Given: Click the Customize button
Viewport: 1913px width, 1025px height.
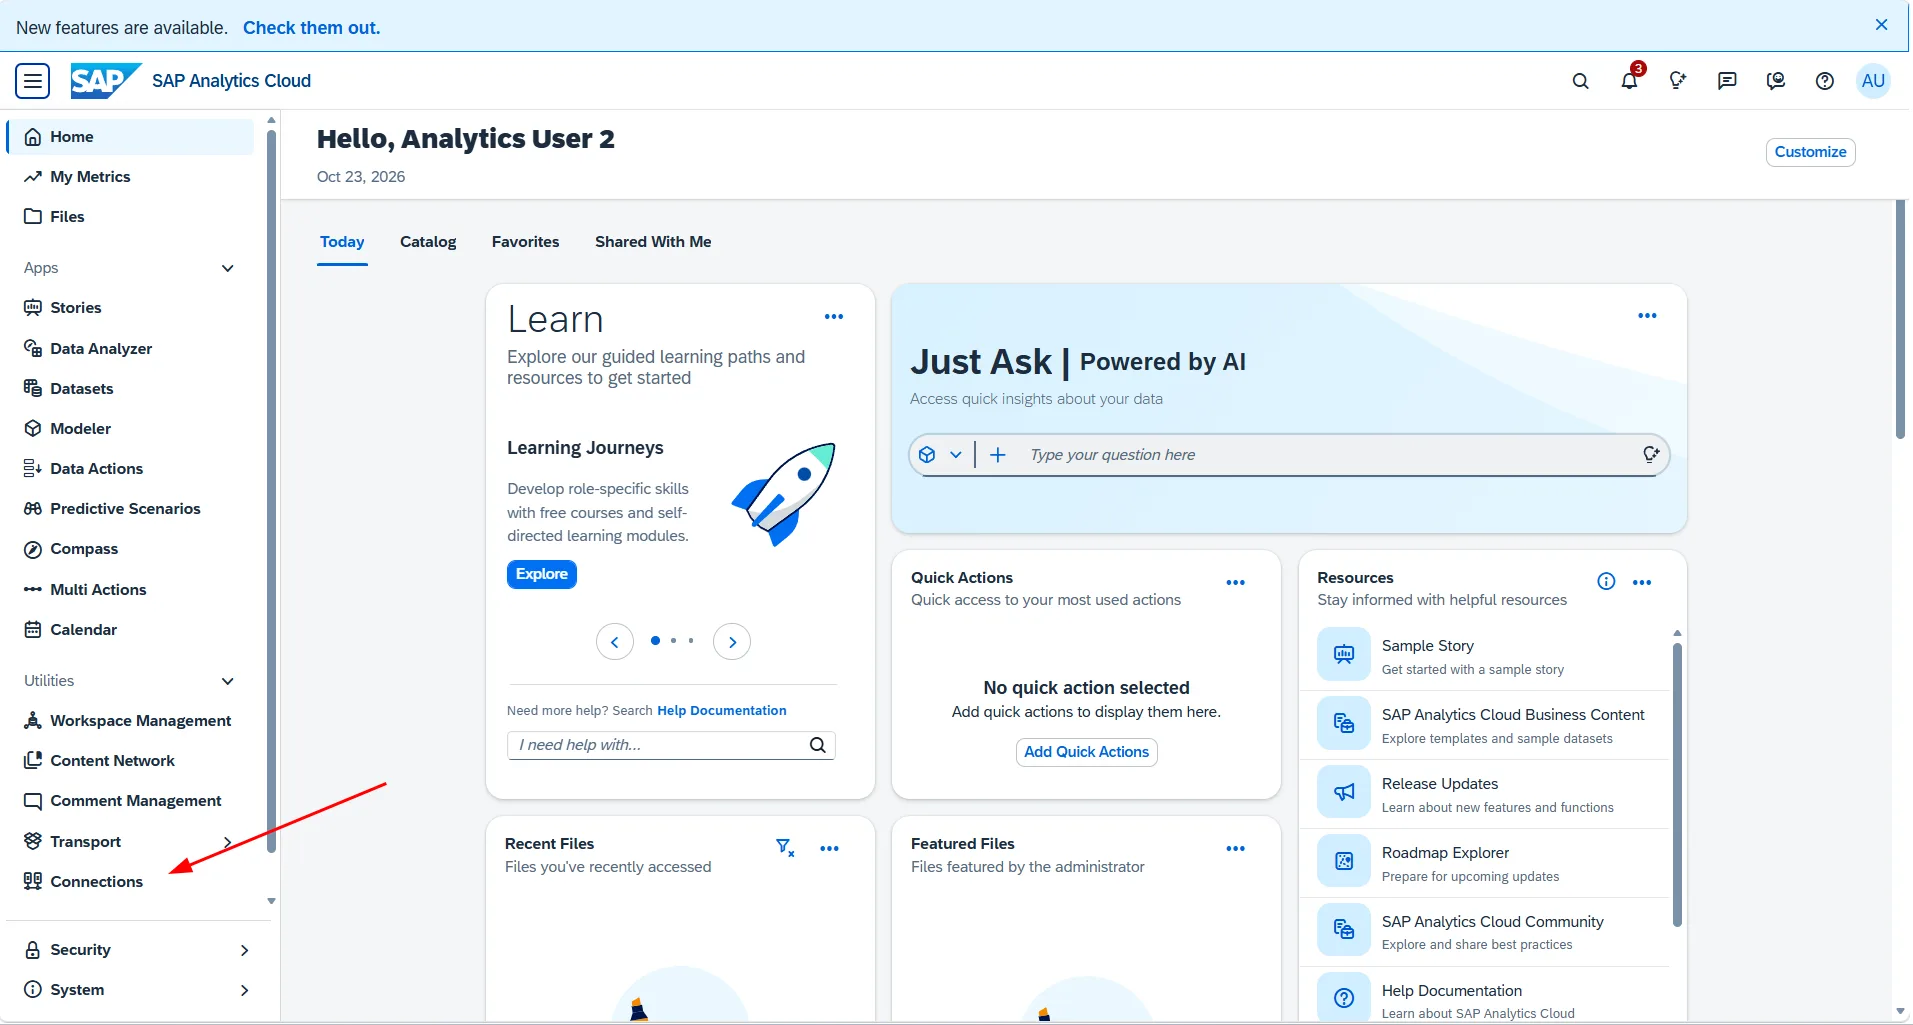Looking at the screenshot, I should click(x=1810, y=152).
